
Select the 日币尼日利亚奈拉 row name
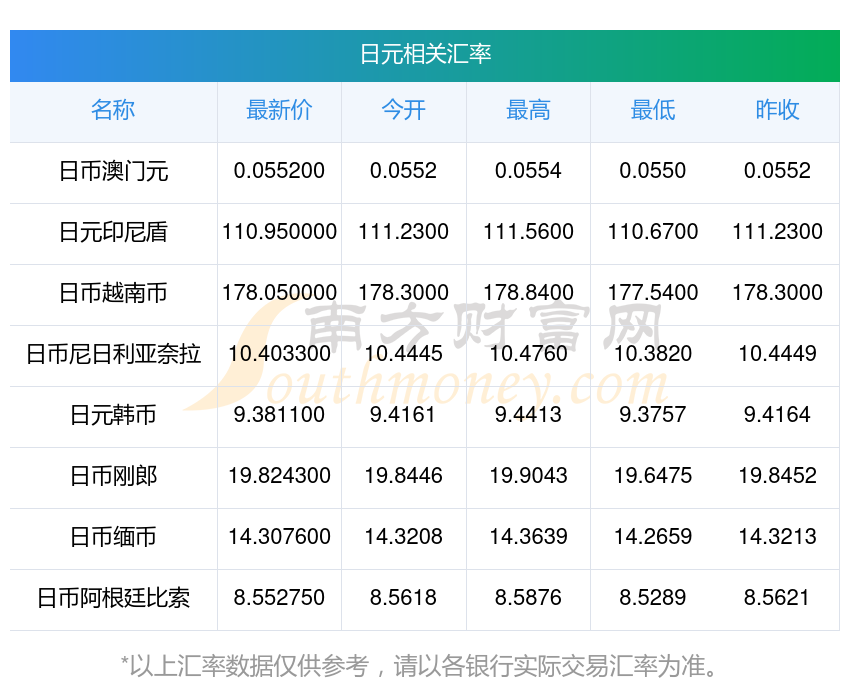(x=113, y=354)
